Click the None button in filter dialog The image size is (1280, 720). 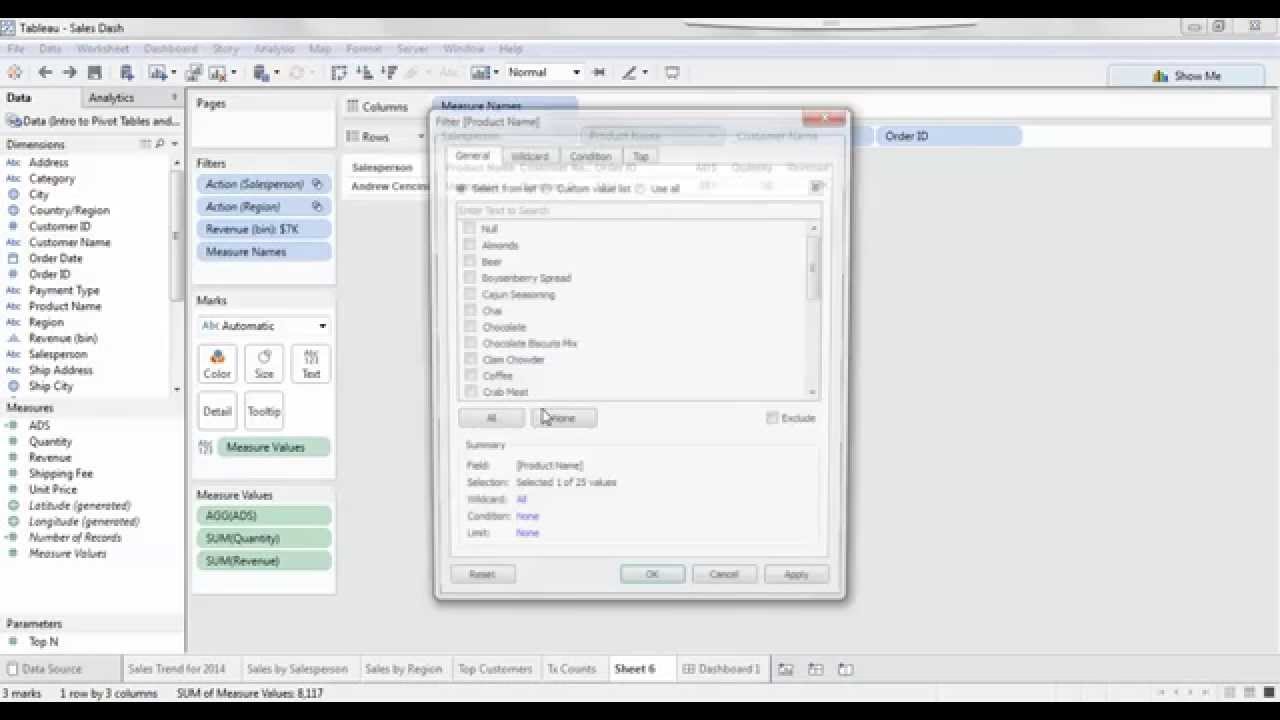564,418
